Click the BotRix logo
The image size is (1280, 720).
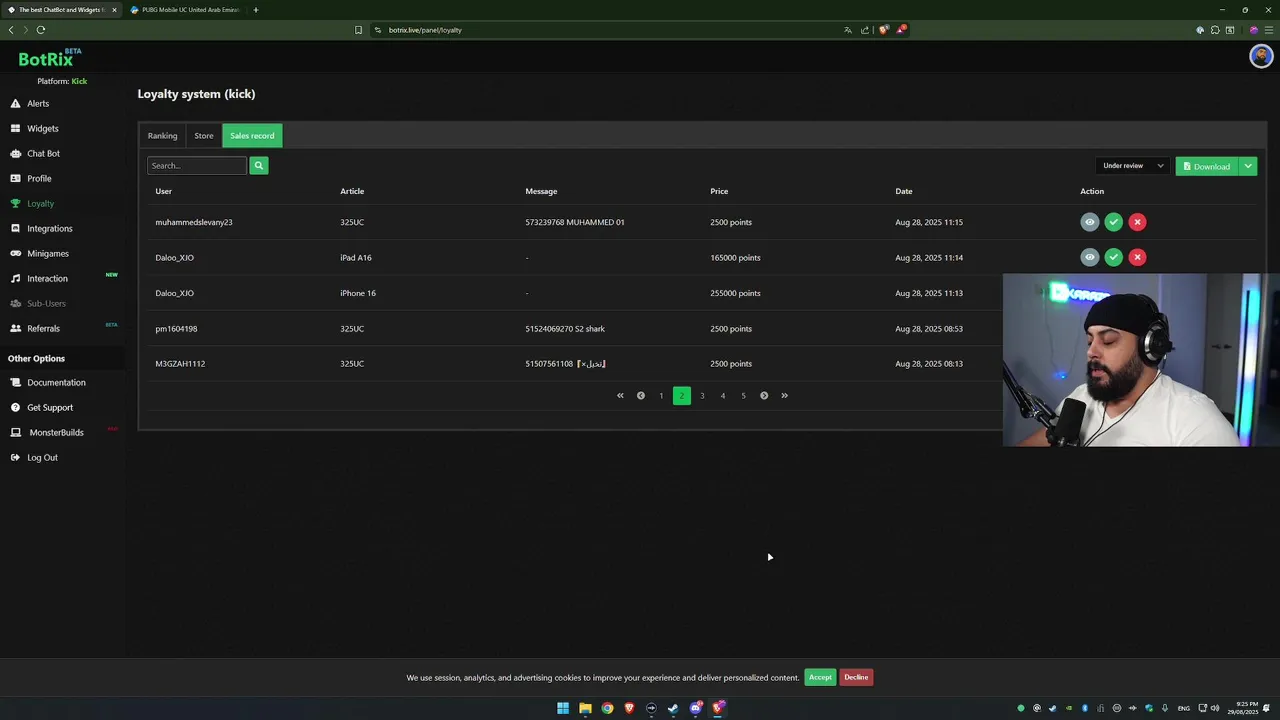50,58
